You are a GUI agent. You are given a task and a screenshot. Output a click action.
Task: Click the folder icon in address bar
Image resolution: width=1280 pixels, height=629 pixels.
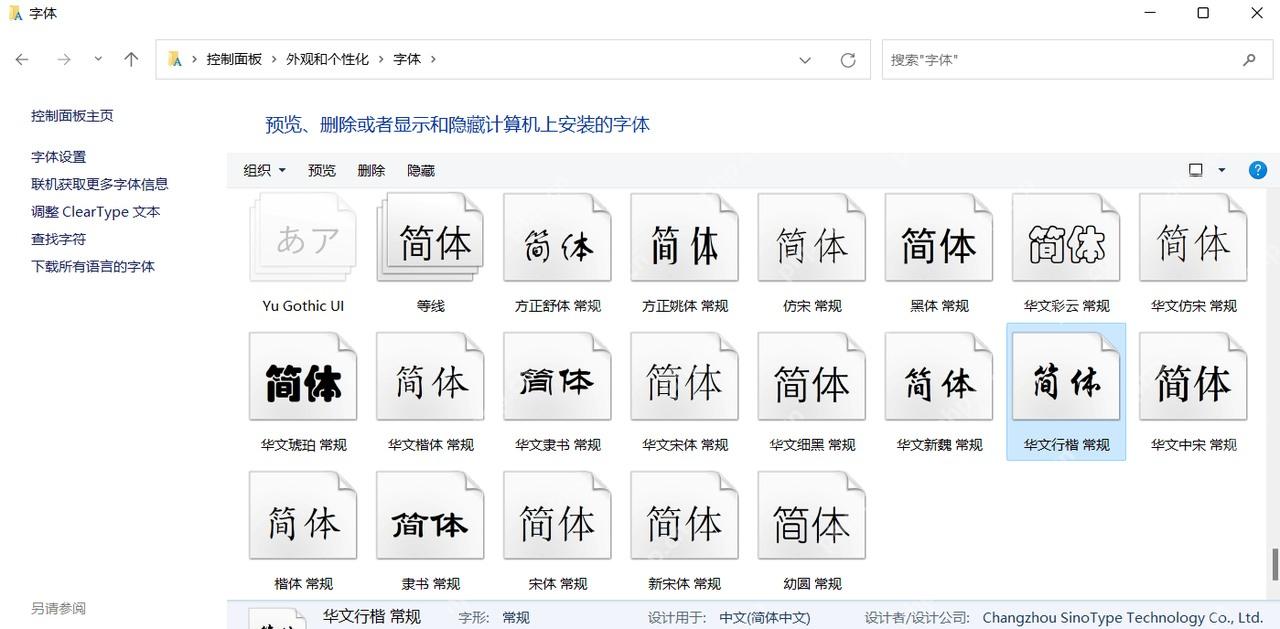click(x=174, y=60)
